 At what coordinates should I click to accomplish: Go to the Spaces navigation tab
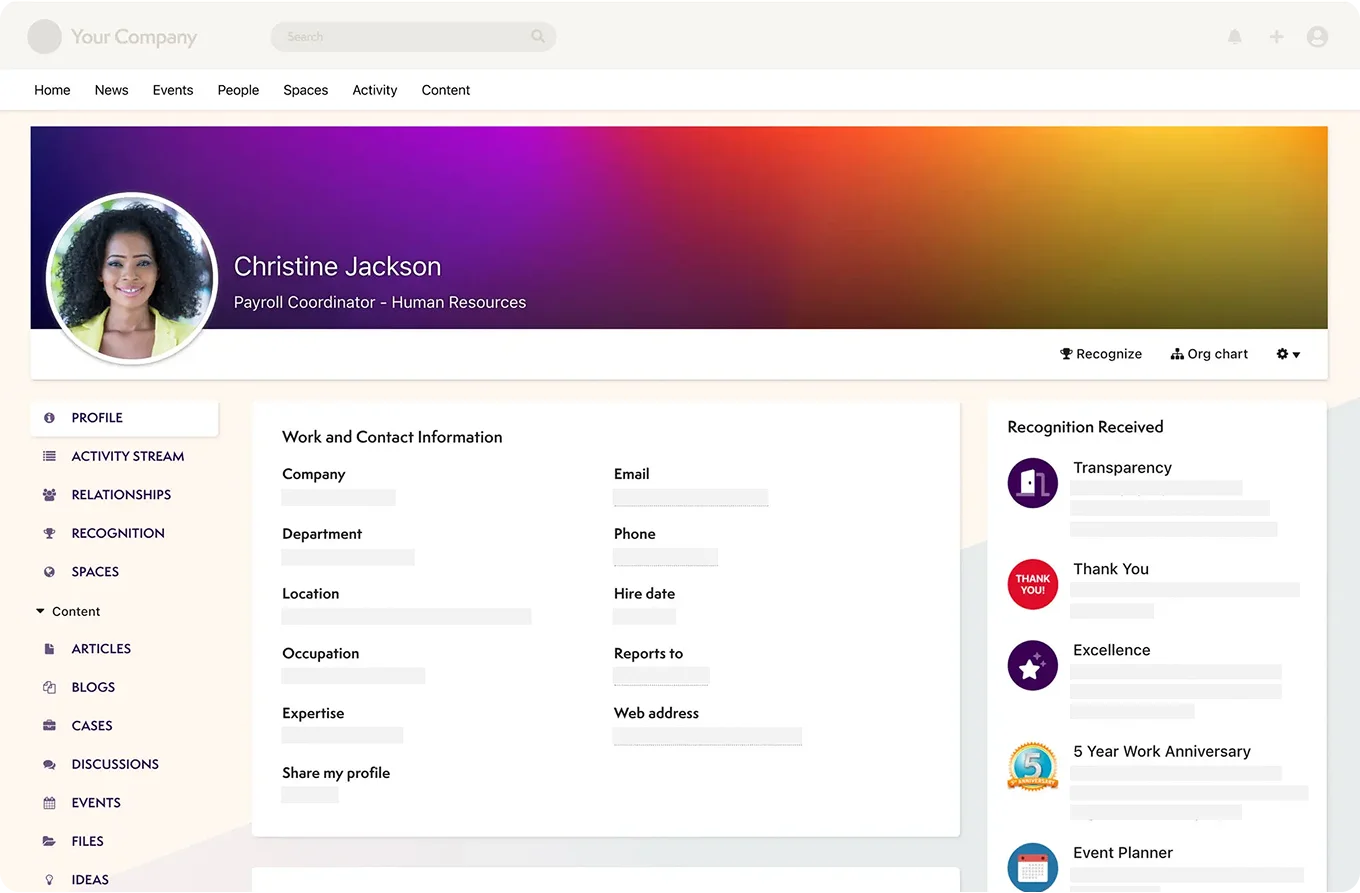point(305,90)
